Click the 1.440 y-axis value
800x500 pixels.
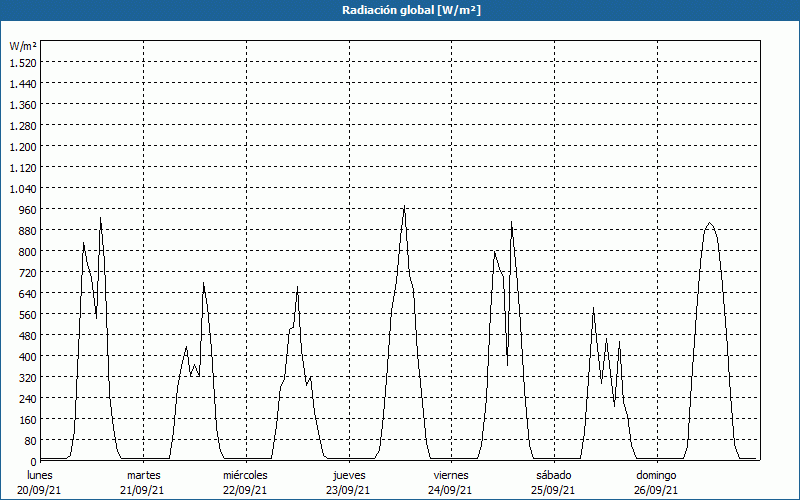[23, 84]
